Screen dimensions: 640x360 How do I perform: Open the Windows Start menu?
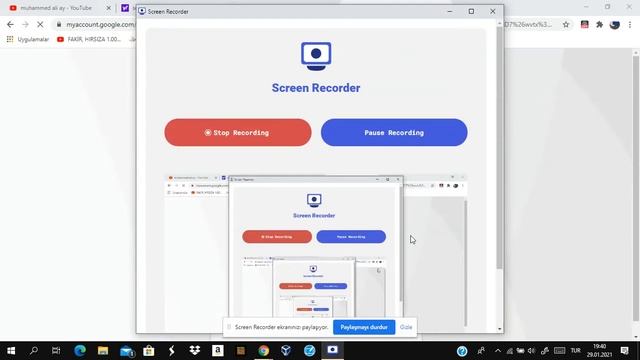[11, 351]
